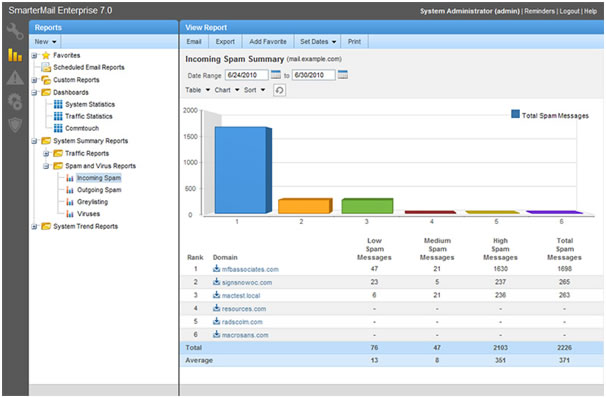Open the Chart dropdown menu
Image resolution: width=606 pixels, height=398 pixels.
227,90
